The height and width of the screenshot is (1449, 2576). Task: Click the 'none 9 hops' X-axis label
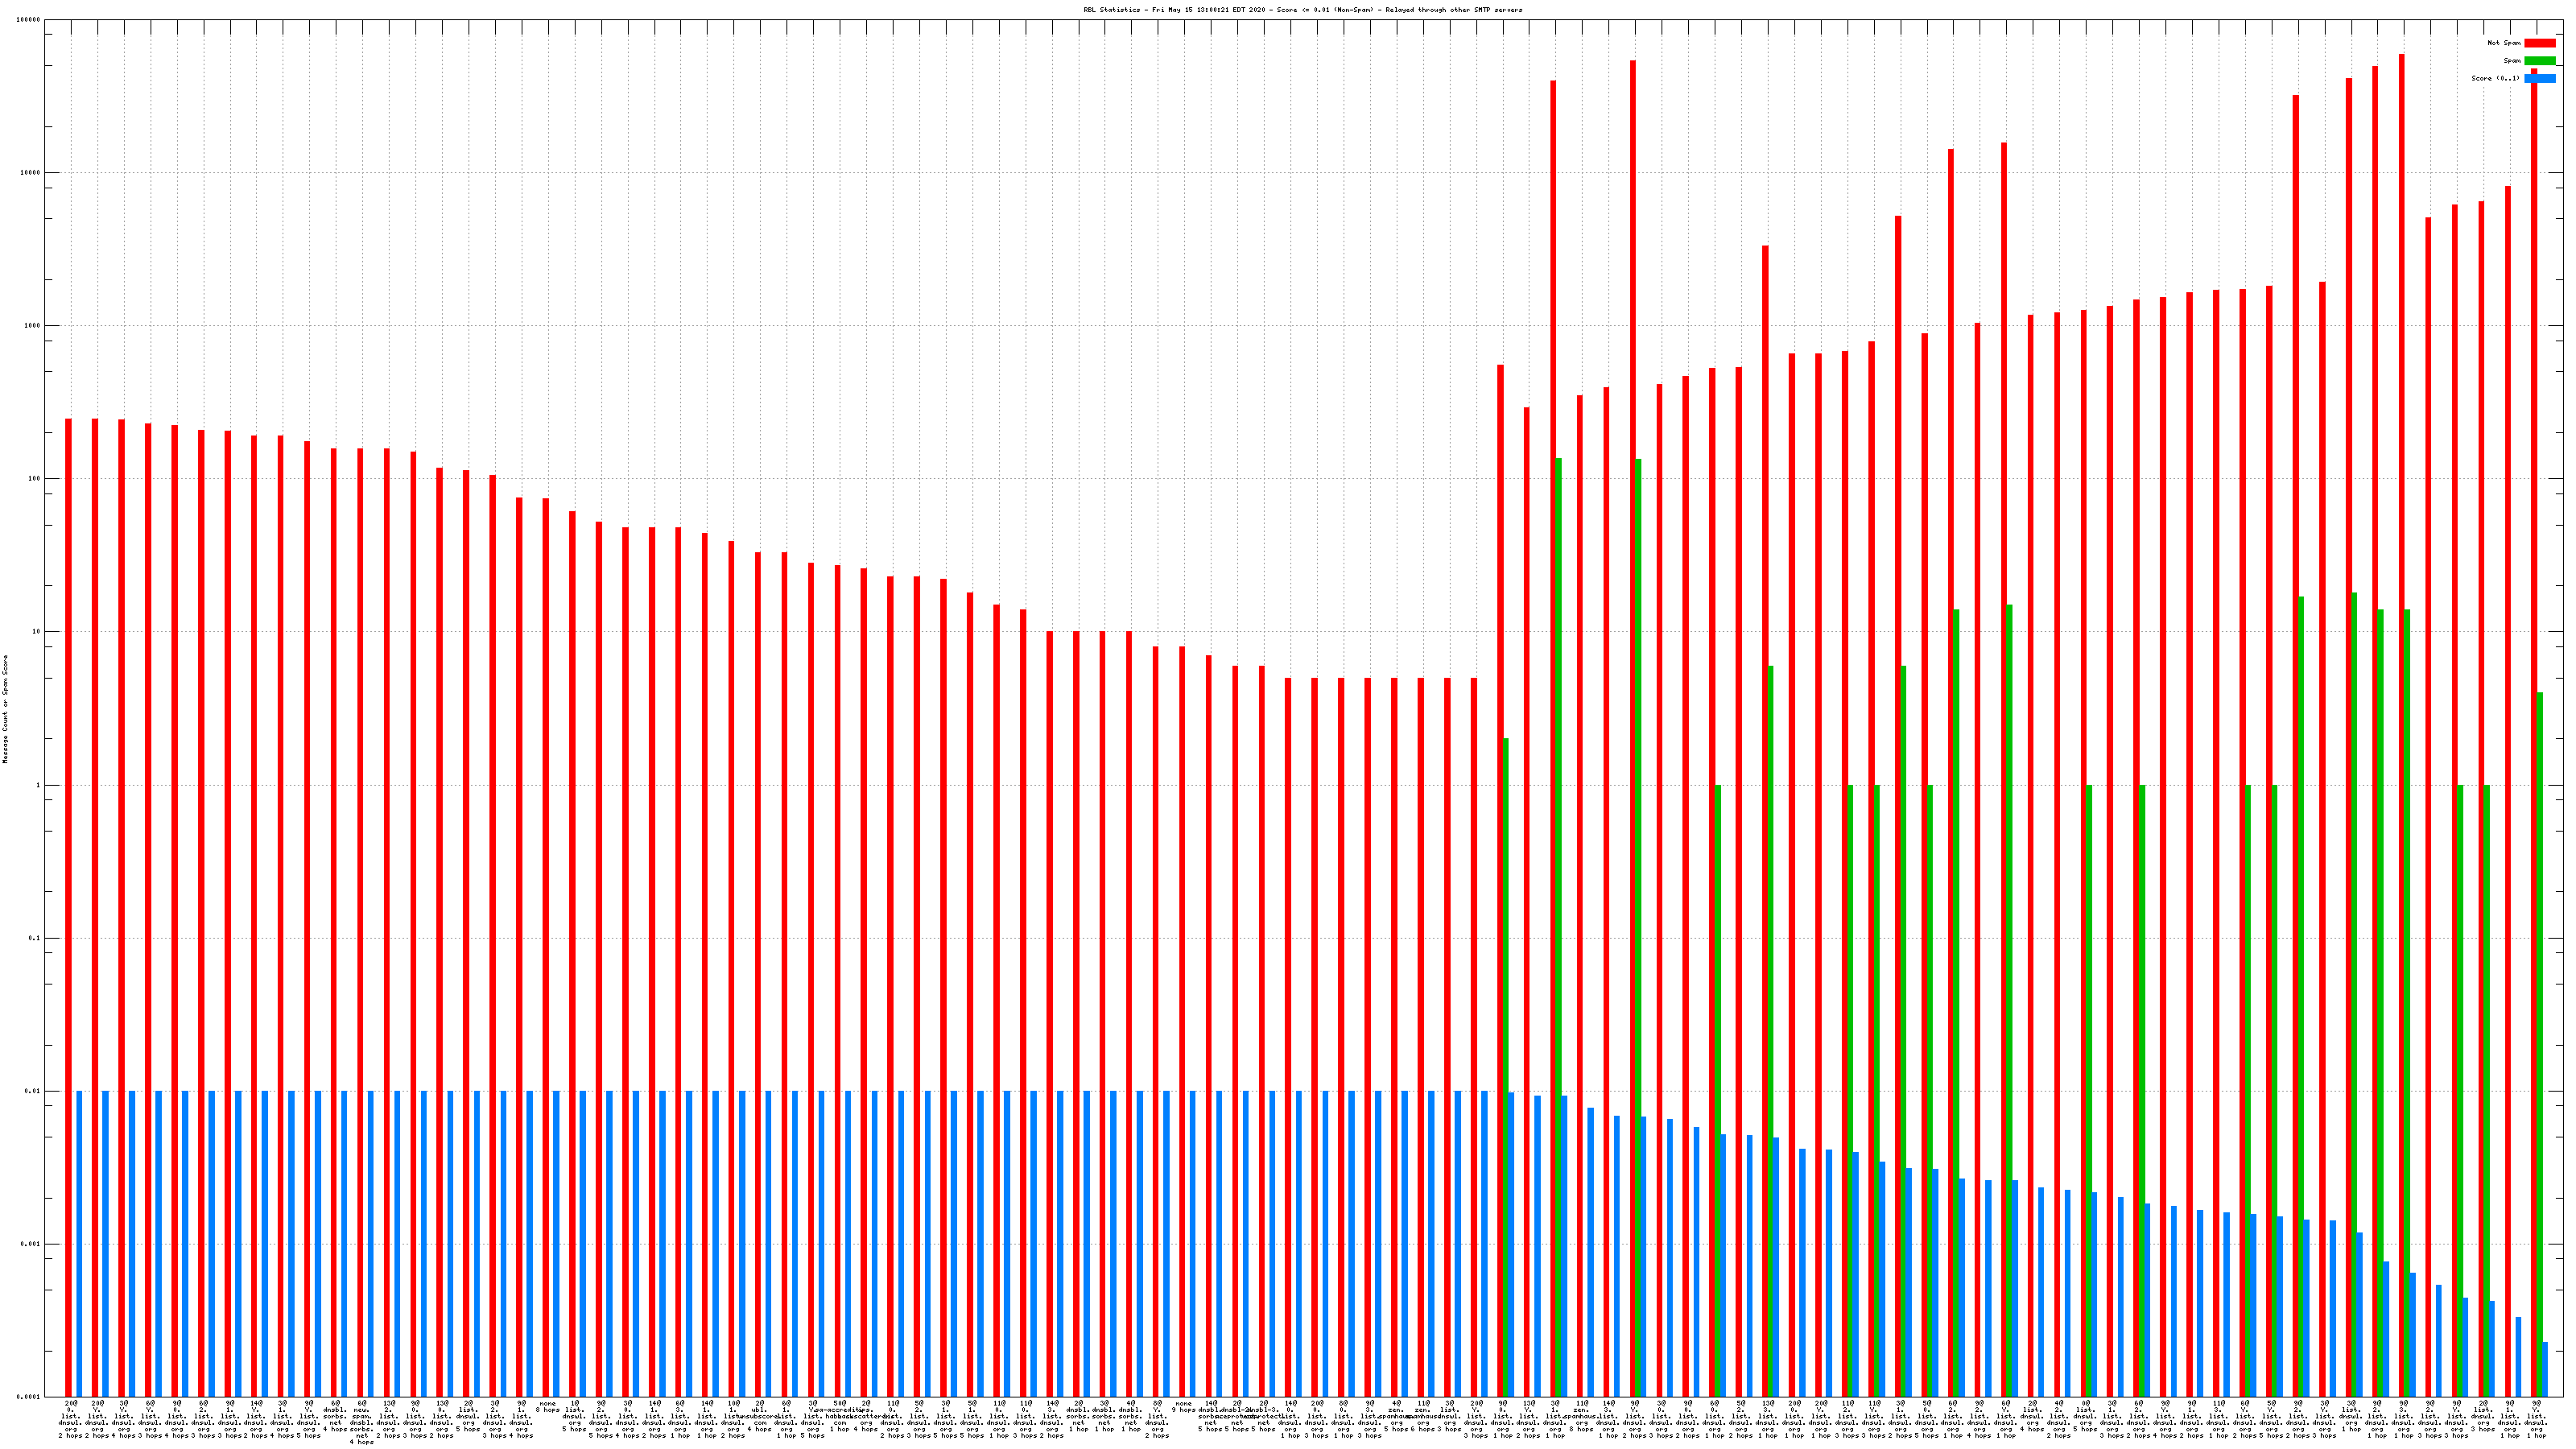pos(1184,1407)
